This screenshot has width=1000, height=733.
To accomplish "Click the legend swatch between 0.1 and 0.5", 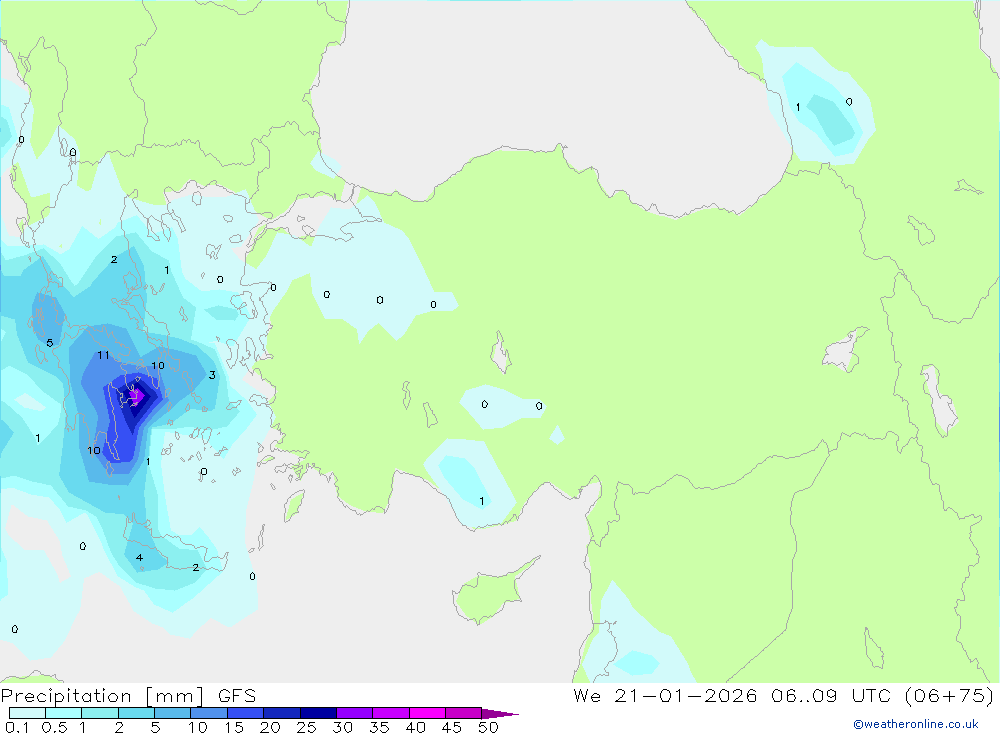I will 27,713.
